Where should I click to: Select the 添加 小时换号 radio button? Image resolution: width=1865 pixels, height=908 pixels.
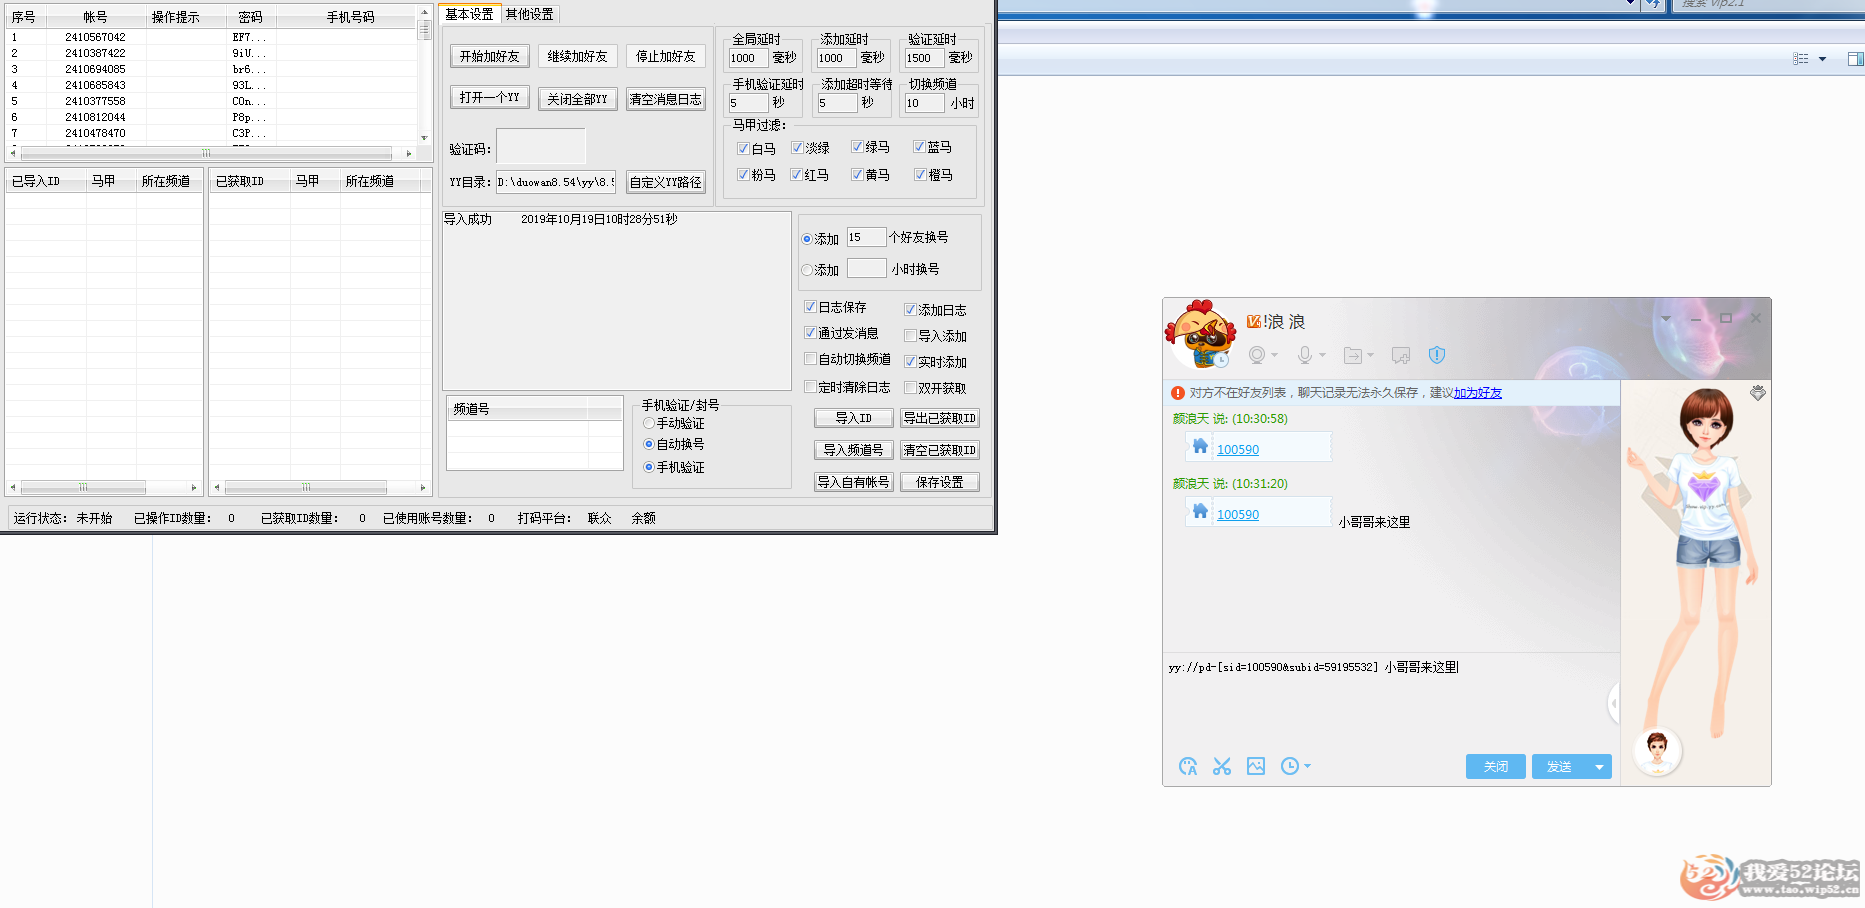tap(807, 270)
